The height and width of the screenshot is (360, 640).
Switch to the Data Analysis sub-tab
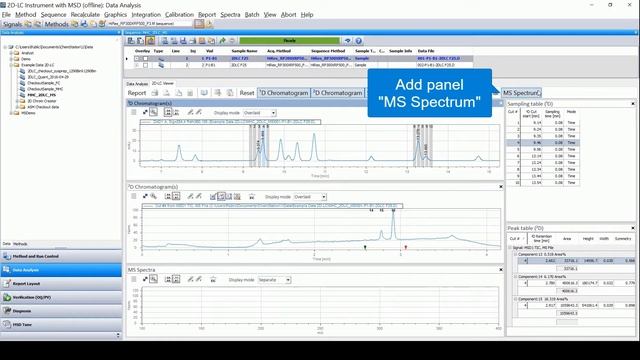pyautogui.click(x=137, y=84)
